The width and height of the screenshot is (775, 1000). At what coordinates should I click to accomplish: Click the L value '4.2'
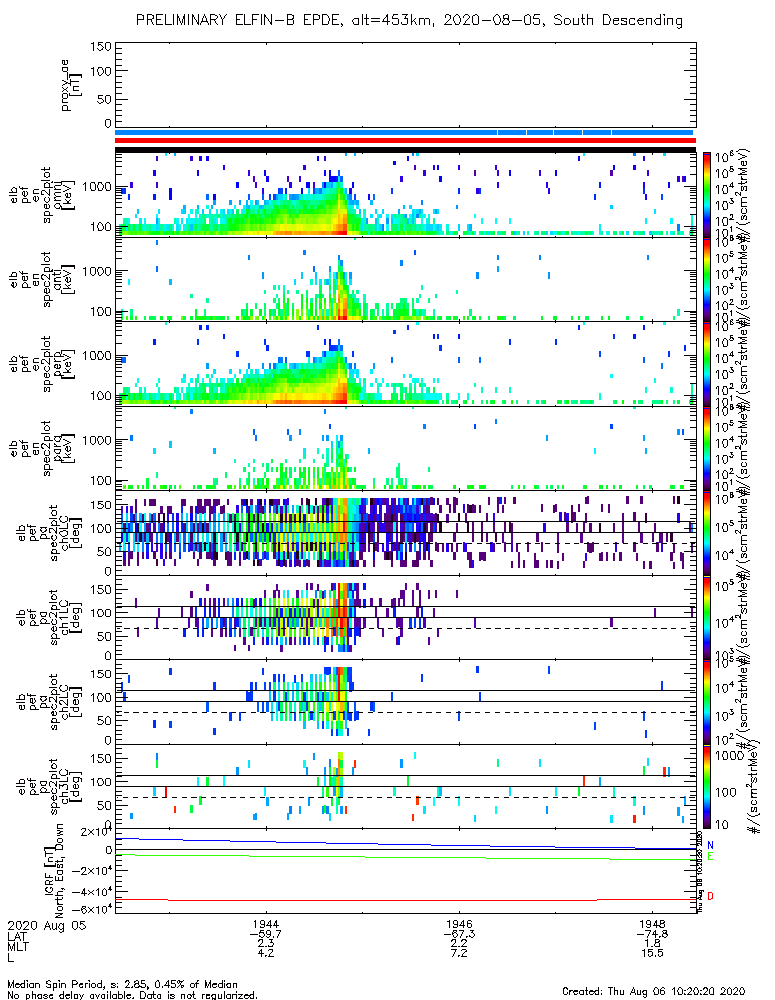click(x=266, y=953)
